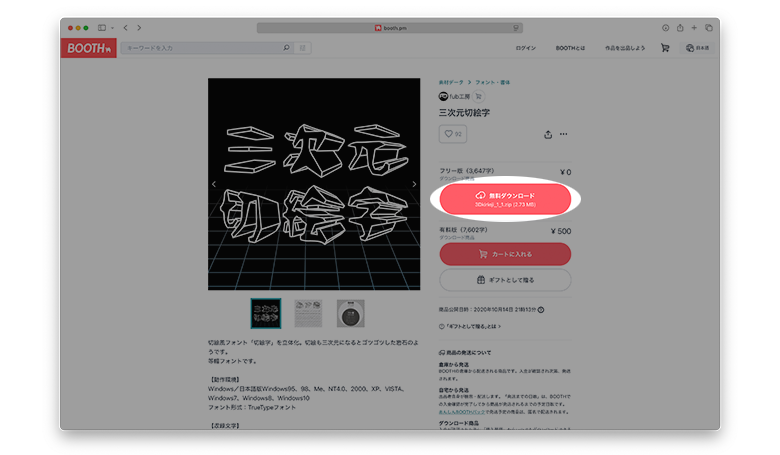780x455 pixels.
Task: Open the BOOTHとは menu item
Action: 570,48
